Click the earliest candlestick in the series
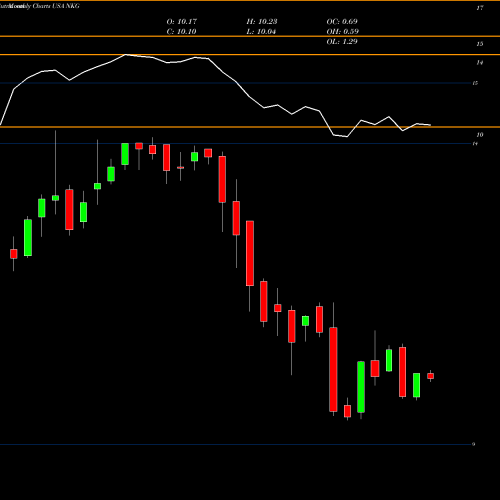Screen dimensions: 500x500 tap(14, 254)
